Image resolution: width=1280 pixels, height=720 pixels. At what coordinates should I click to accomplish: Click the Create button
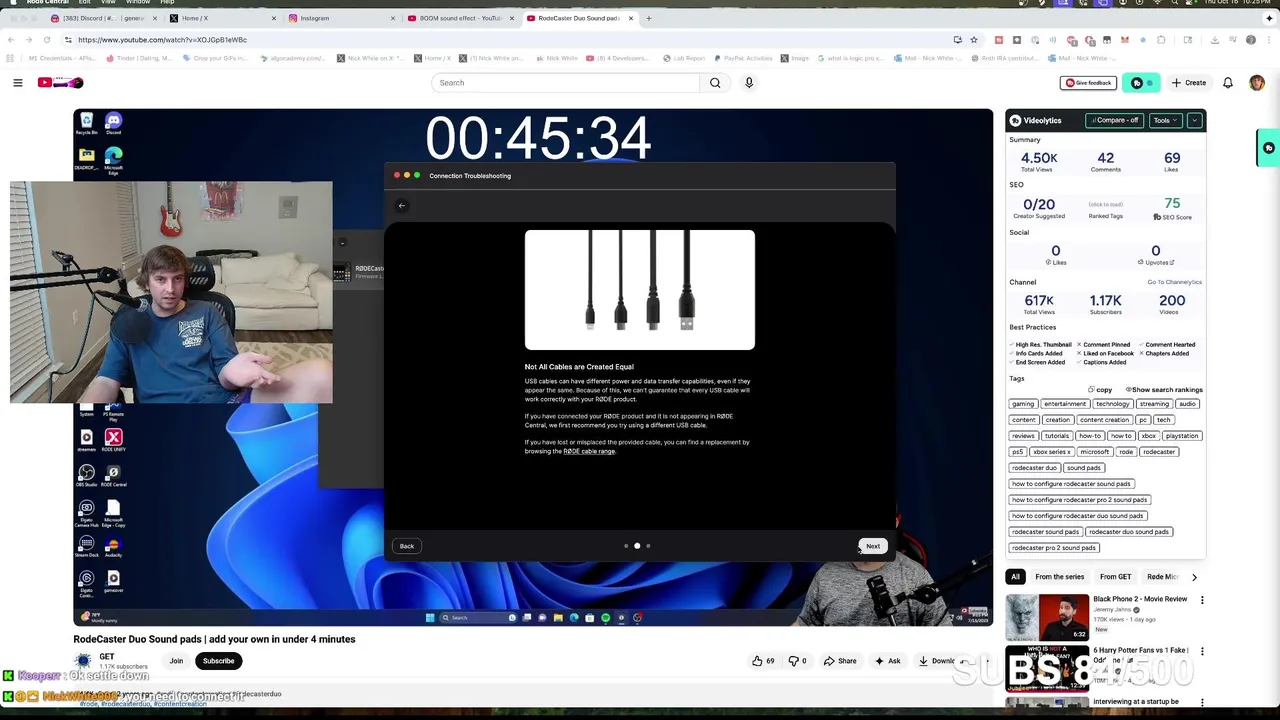pos(1189,82)
